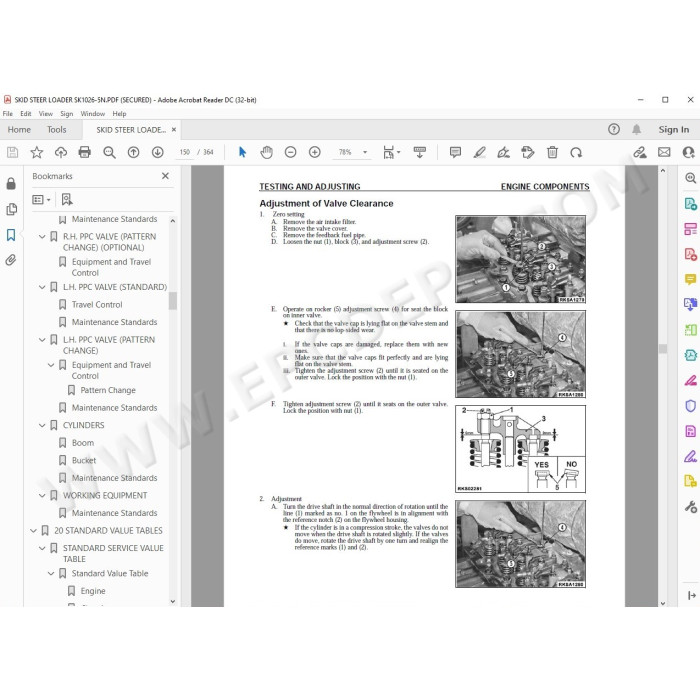Viewport: 700px width, 700px height.
Task: Click the page number input field
Action: coord(185,153)
